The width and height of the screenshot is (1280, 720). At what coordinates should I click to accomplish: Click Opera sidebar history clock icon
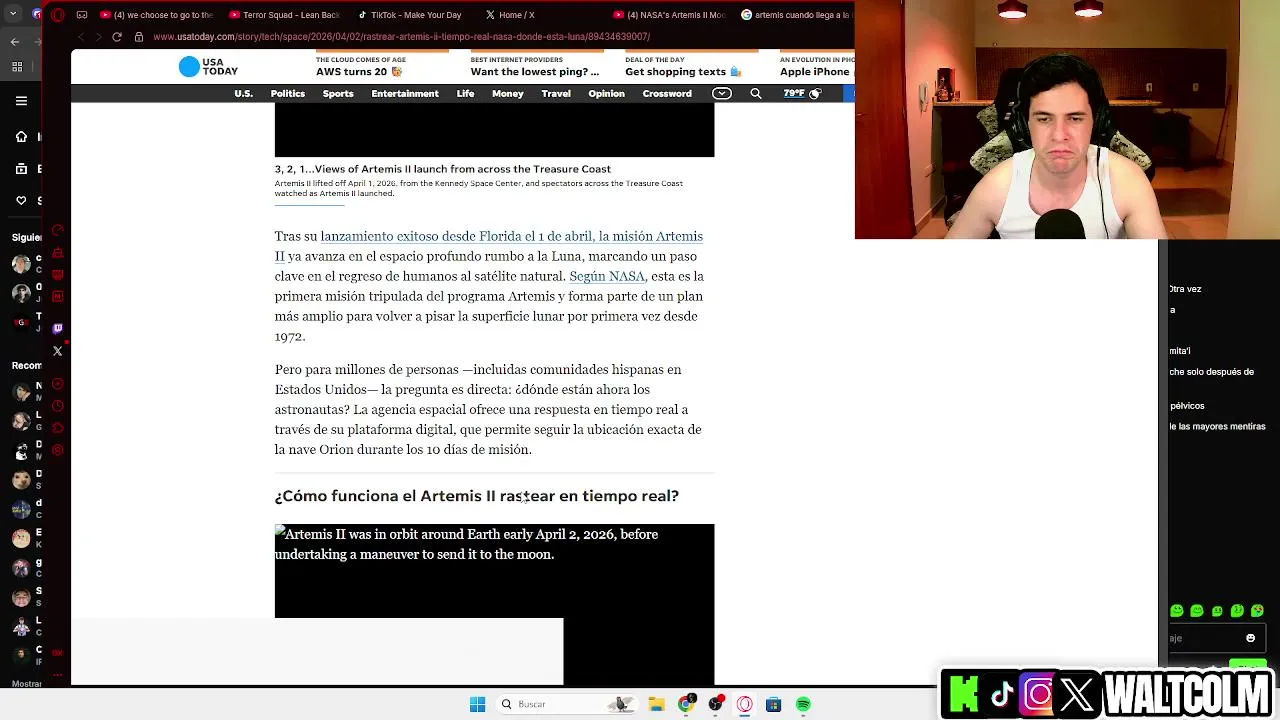pos(57,406)
